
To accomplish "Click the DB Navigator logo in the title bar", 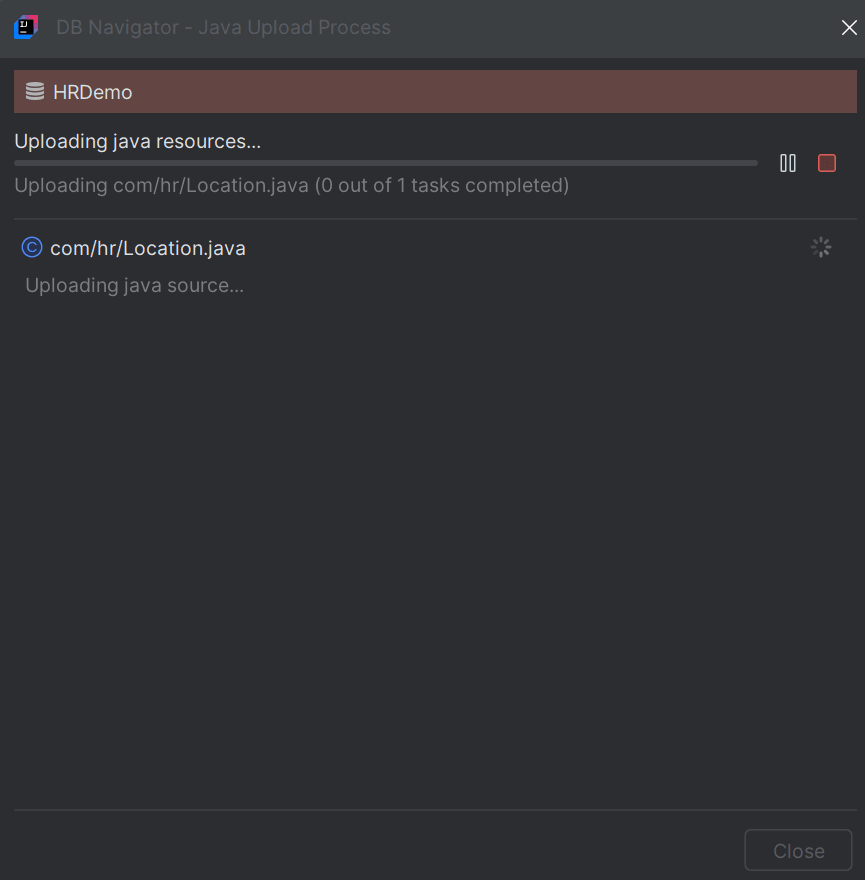I will click(25, 27).
